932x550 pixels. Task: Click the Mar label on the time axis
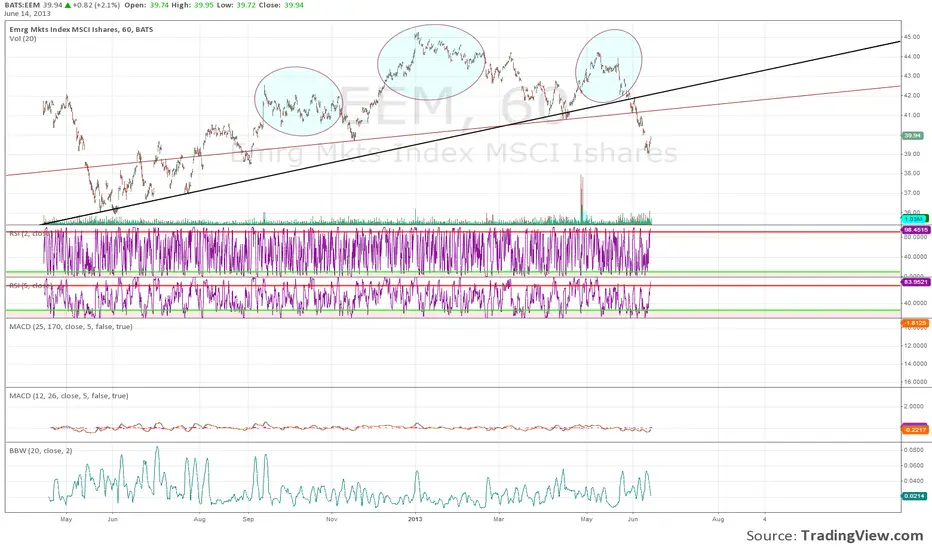tap(499, 519)
